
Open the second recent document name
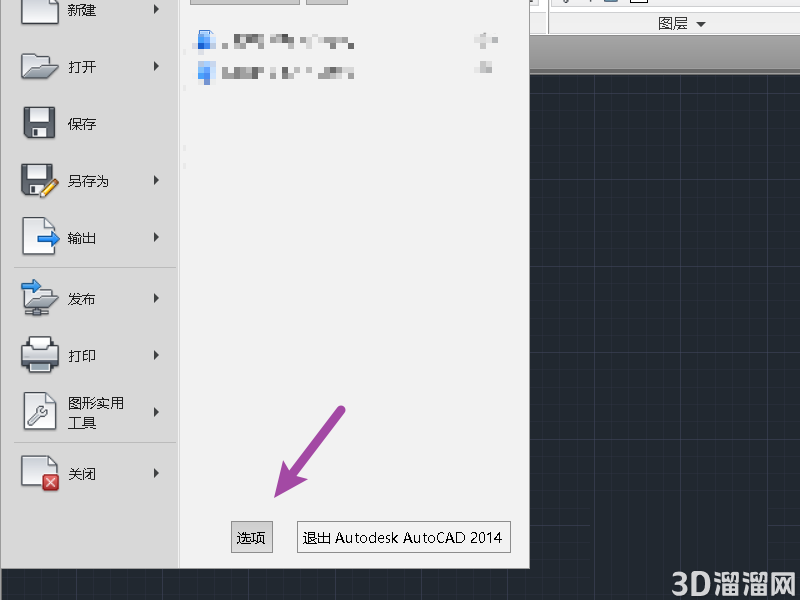288,72
